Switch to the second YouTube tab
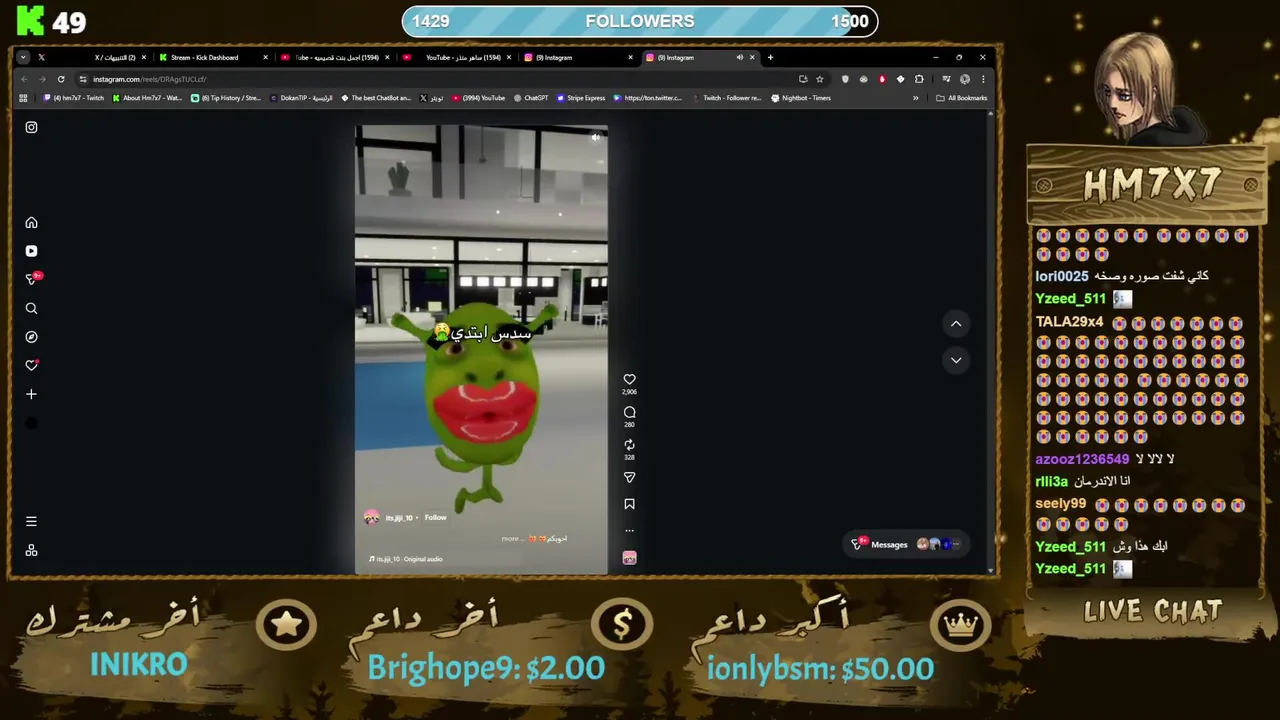1280x720 pixels. [x=457, y=57]
